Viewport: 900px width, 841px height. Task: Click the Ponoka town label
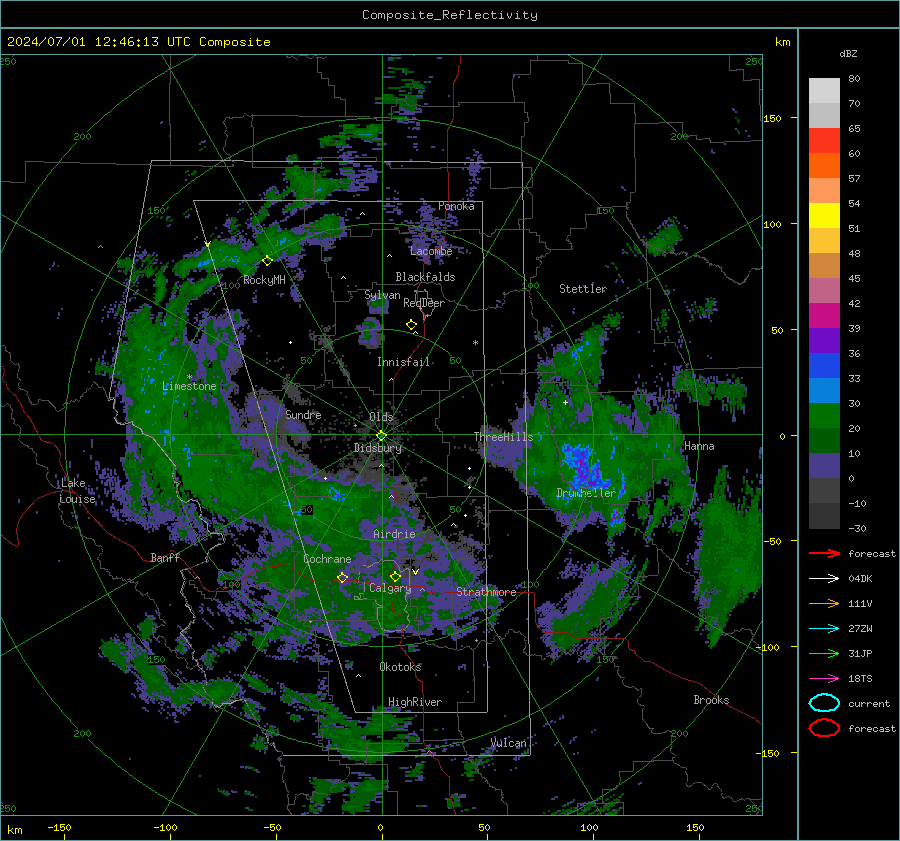(456, 206)
